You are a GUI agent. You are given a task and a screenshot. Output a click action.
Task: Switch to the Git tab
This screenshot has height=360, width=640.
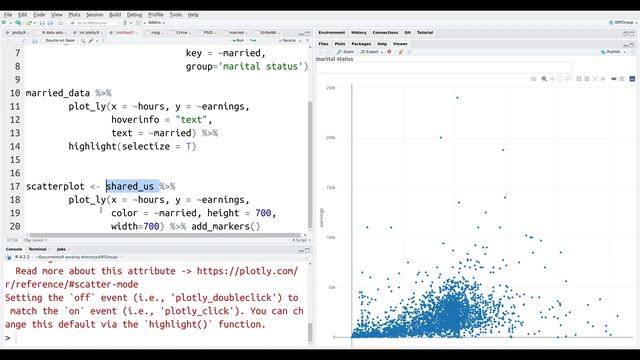(407, 33)
